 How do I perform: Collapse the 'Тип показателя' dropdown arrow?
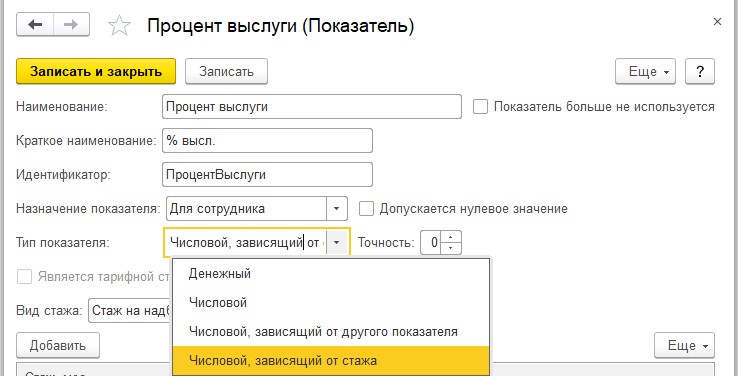click(x=336, y=243)
